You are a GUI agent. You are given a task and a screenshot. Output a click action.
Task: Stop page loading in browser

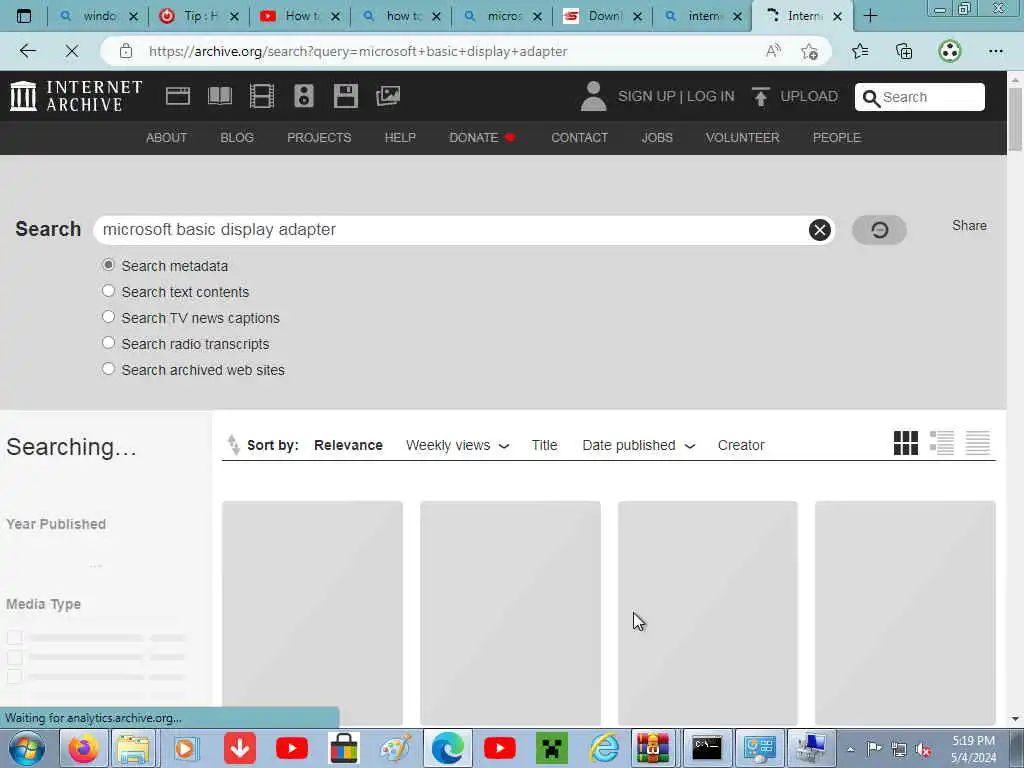tap(72, 51)
